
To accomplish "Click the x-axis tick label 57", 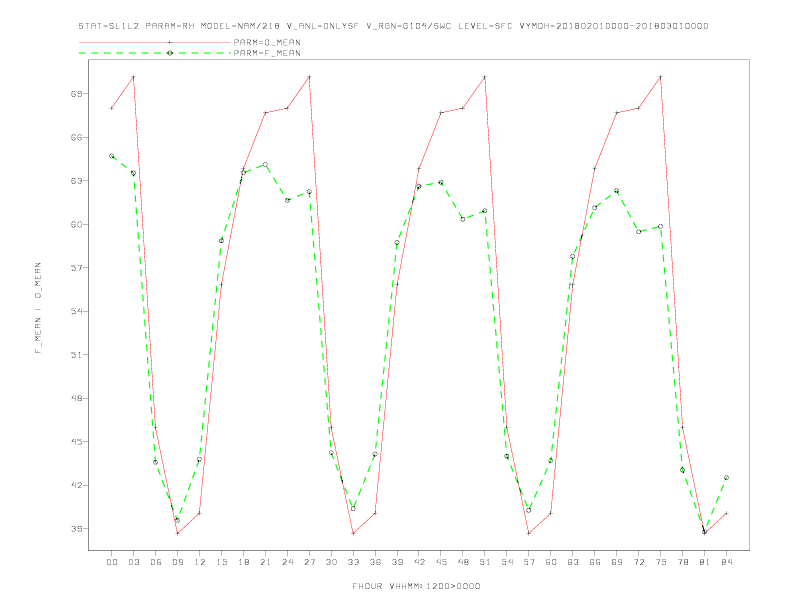I will coord(529,562).
